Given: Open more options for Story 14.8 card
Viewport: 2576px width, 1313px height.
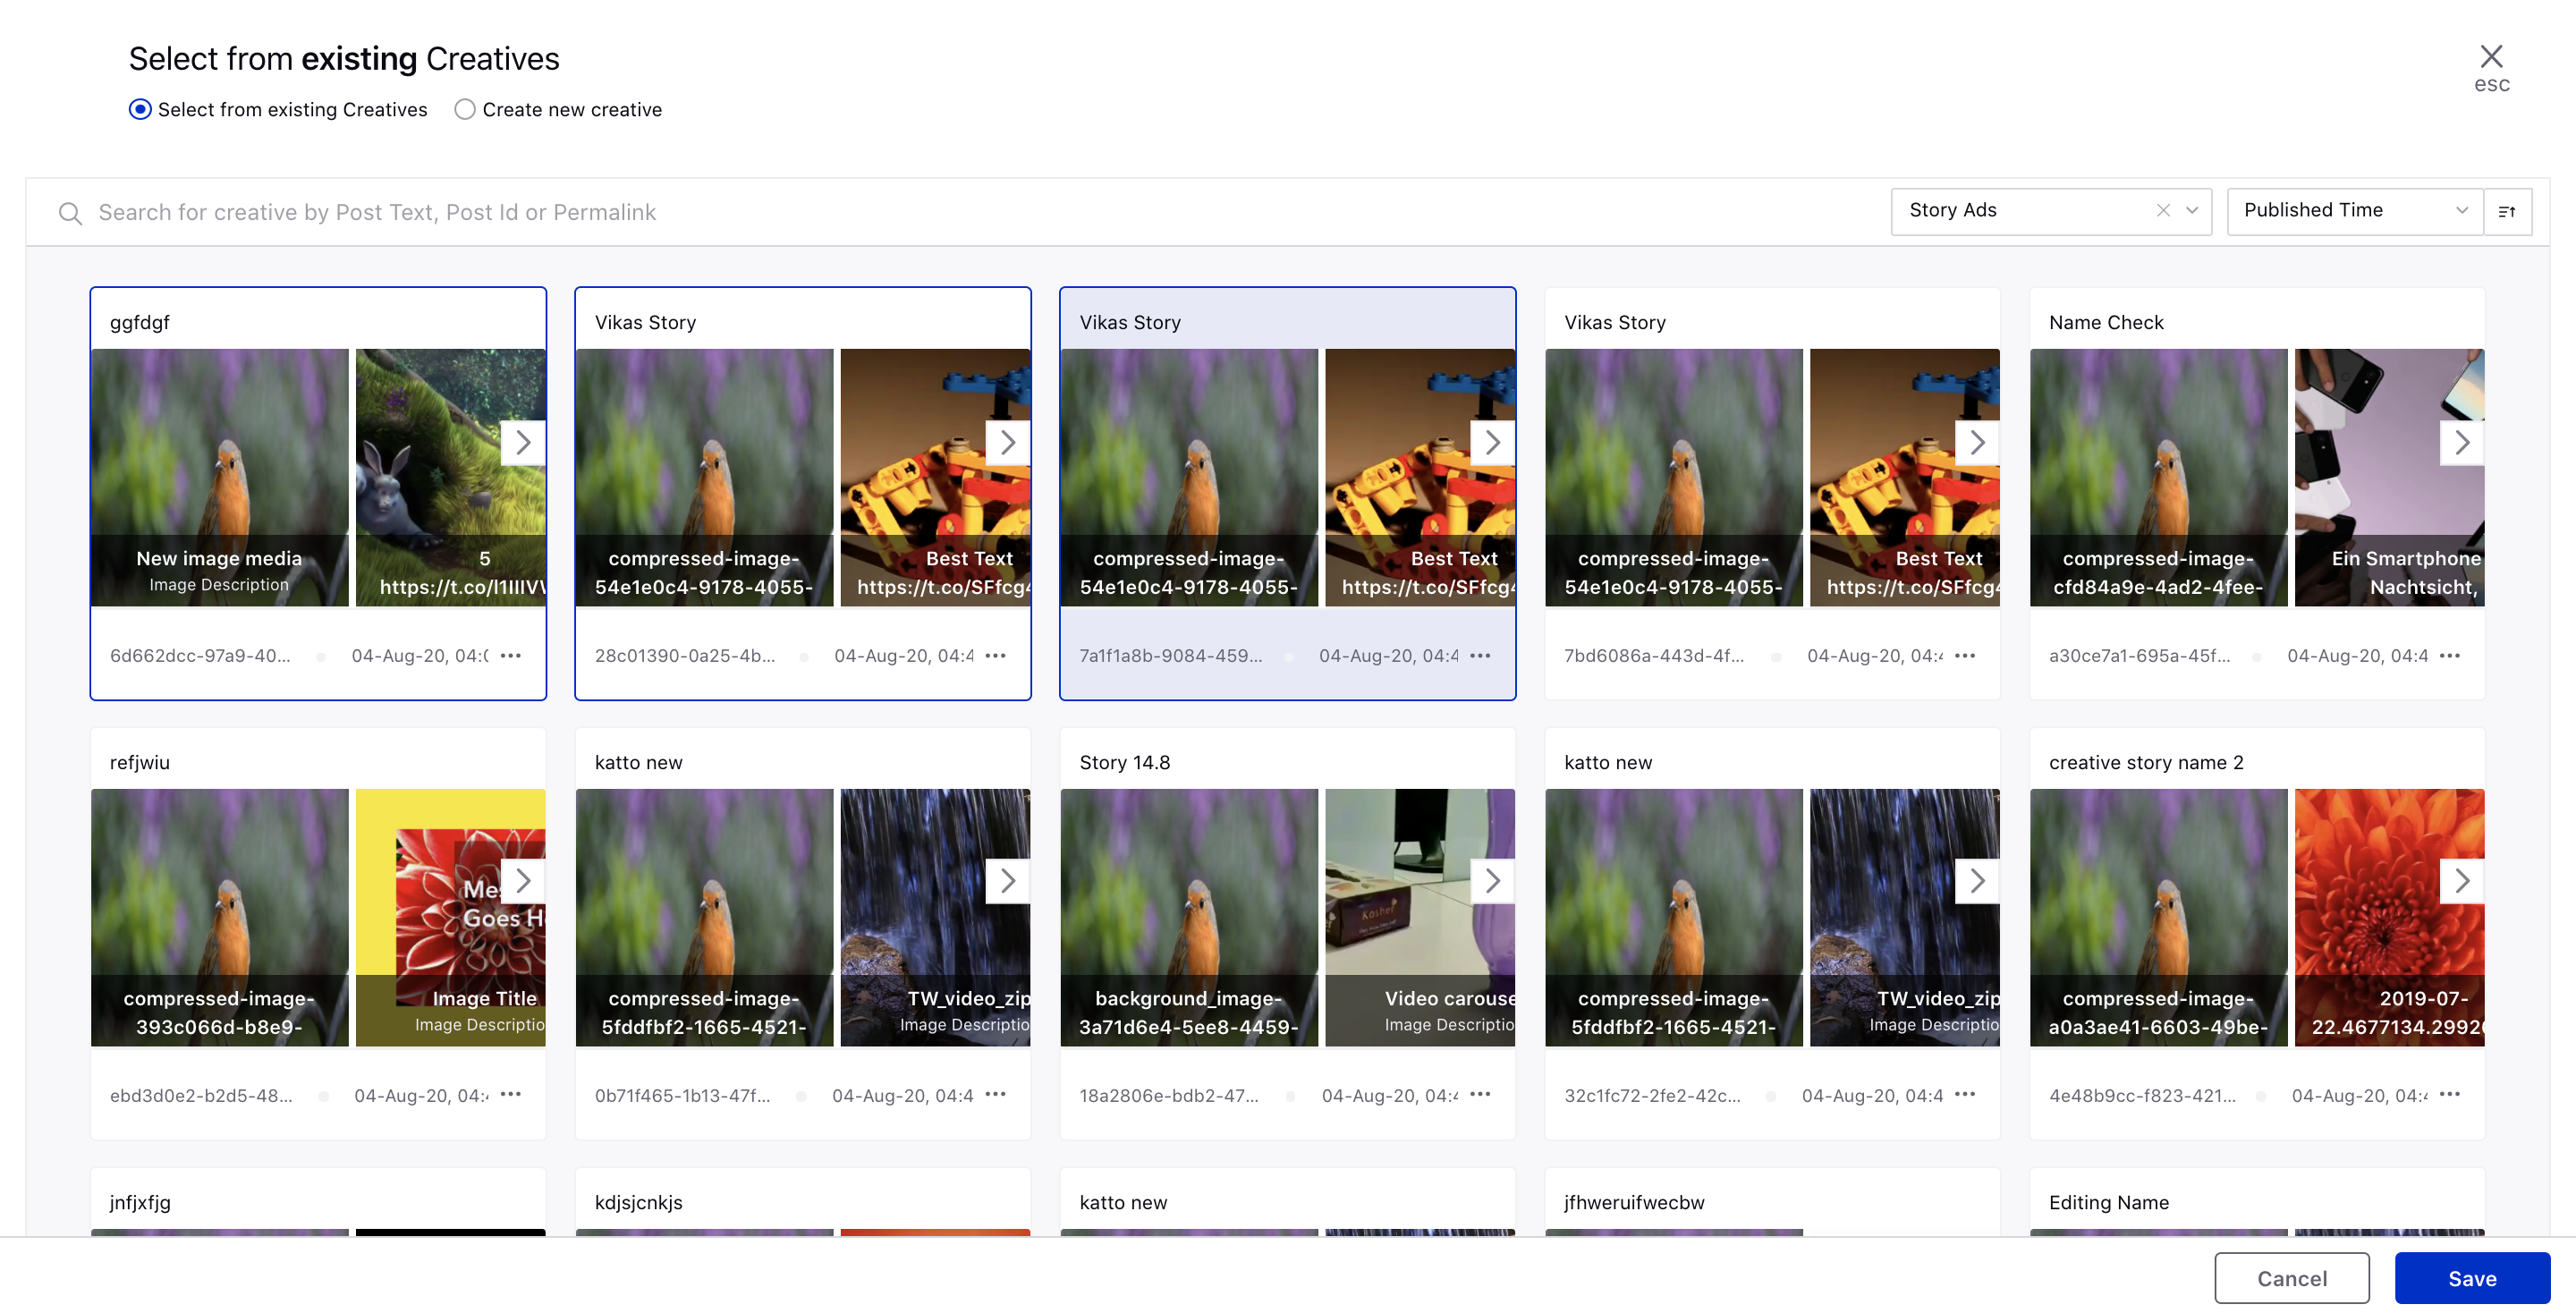Looking at the screenshot, I should tap(1481, 1095).
